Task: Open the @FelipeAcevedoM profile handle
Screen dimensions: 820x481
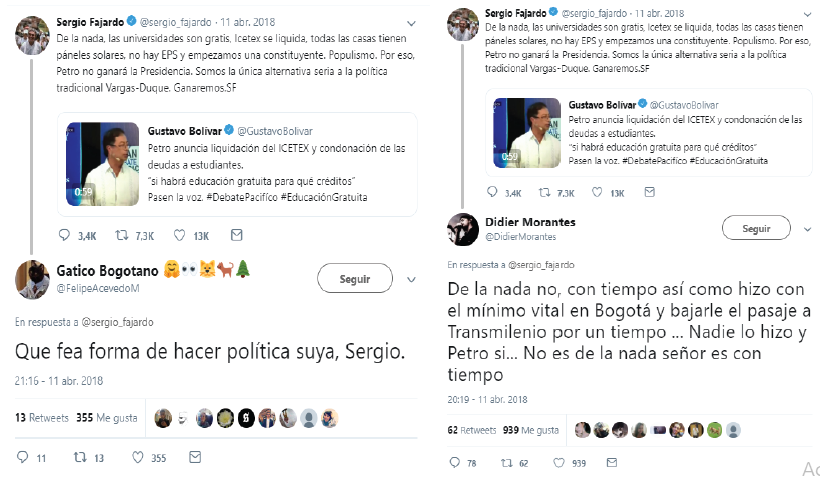Action: [x=98, y=288]
